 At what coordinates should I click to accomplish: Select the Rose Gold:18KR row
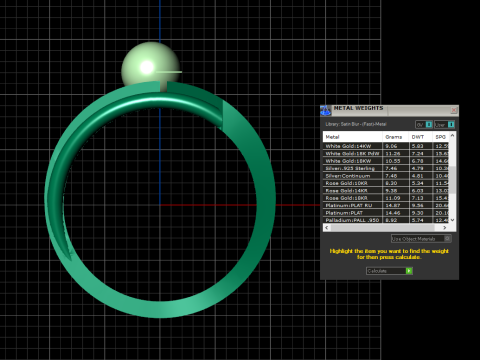tap(386, 198)
